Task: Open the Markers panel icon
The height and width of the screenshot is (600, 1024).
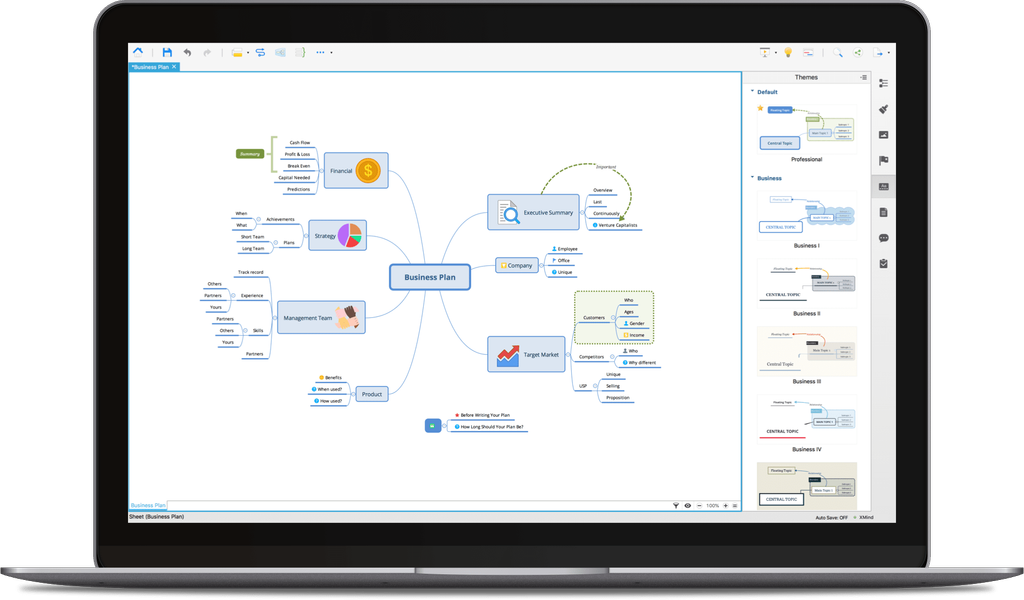Action: tap(884, 160)
